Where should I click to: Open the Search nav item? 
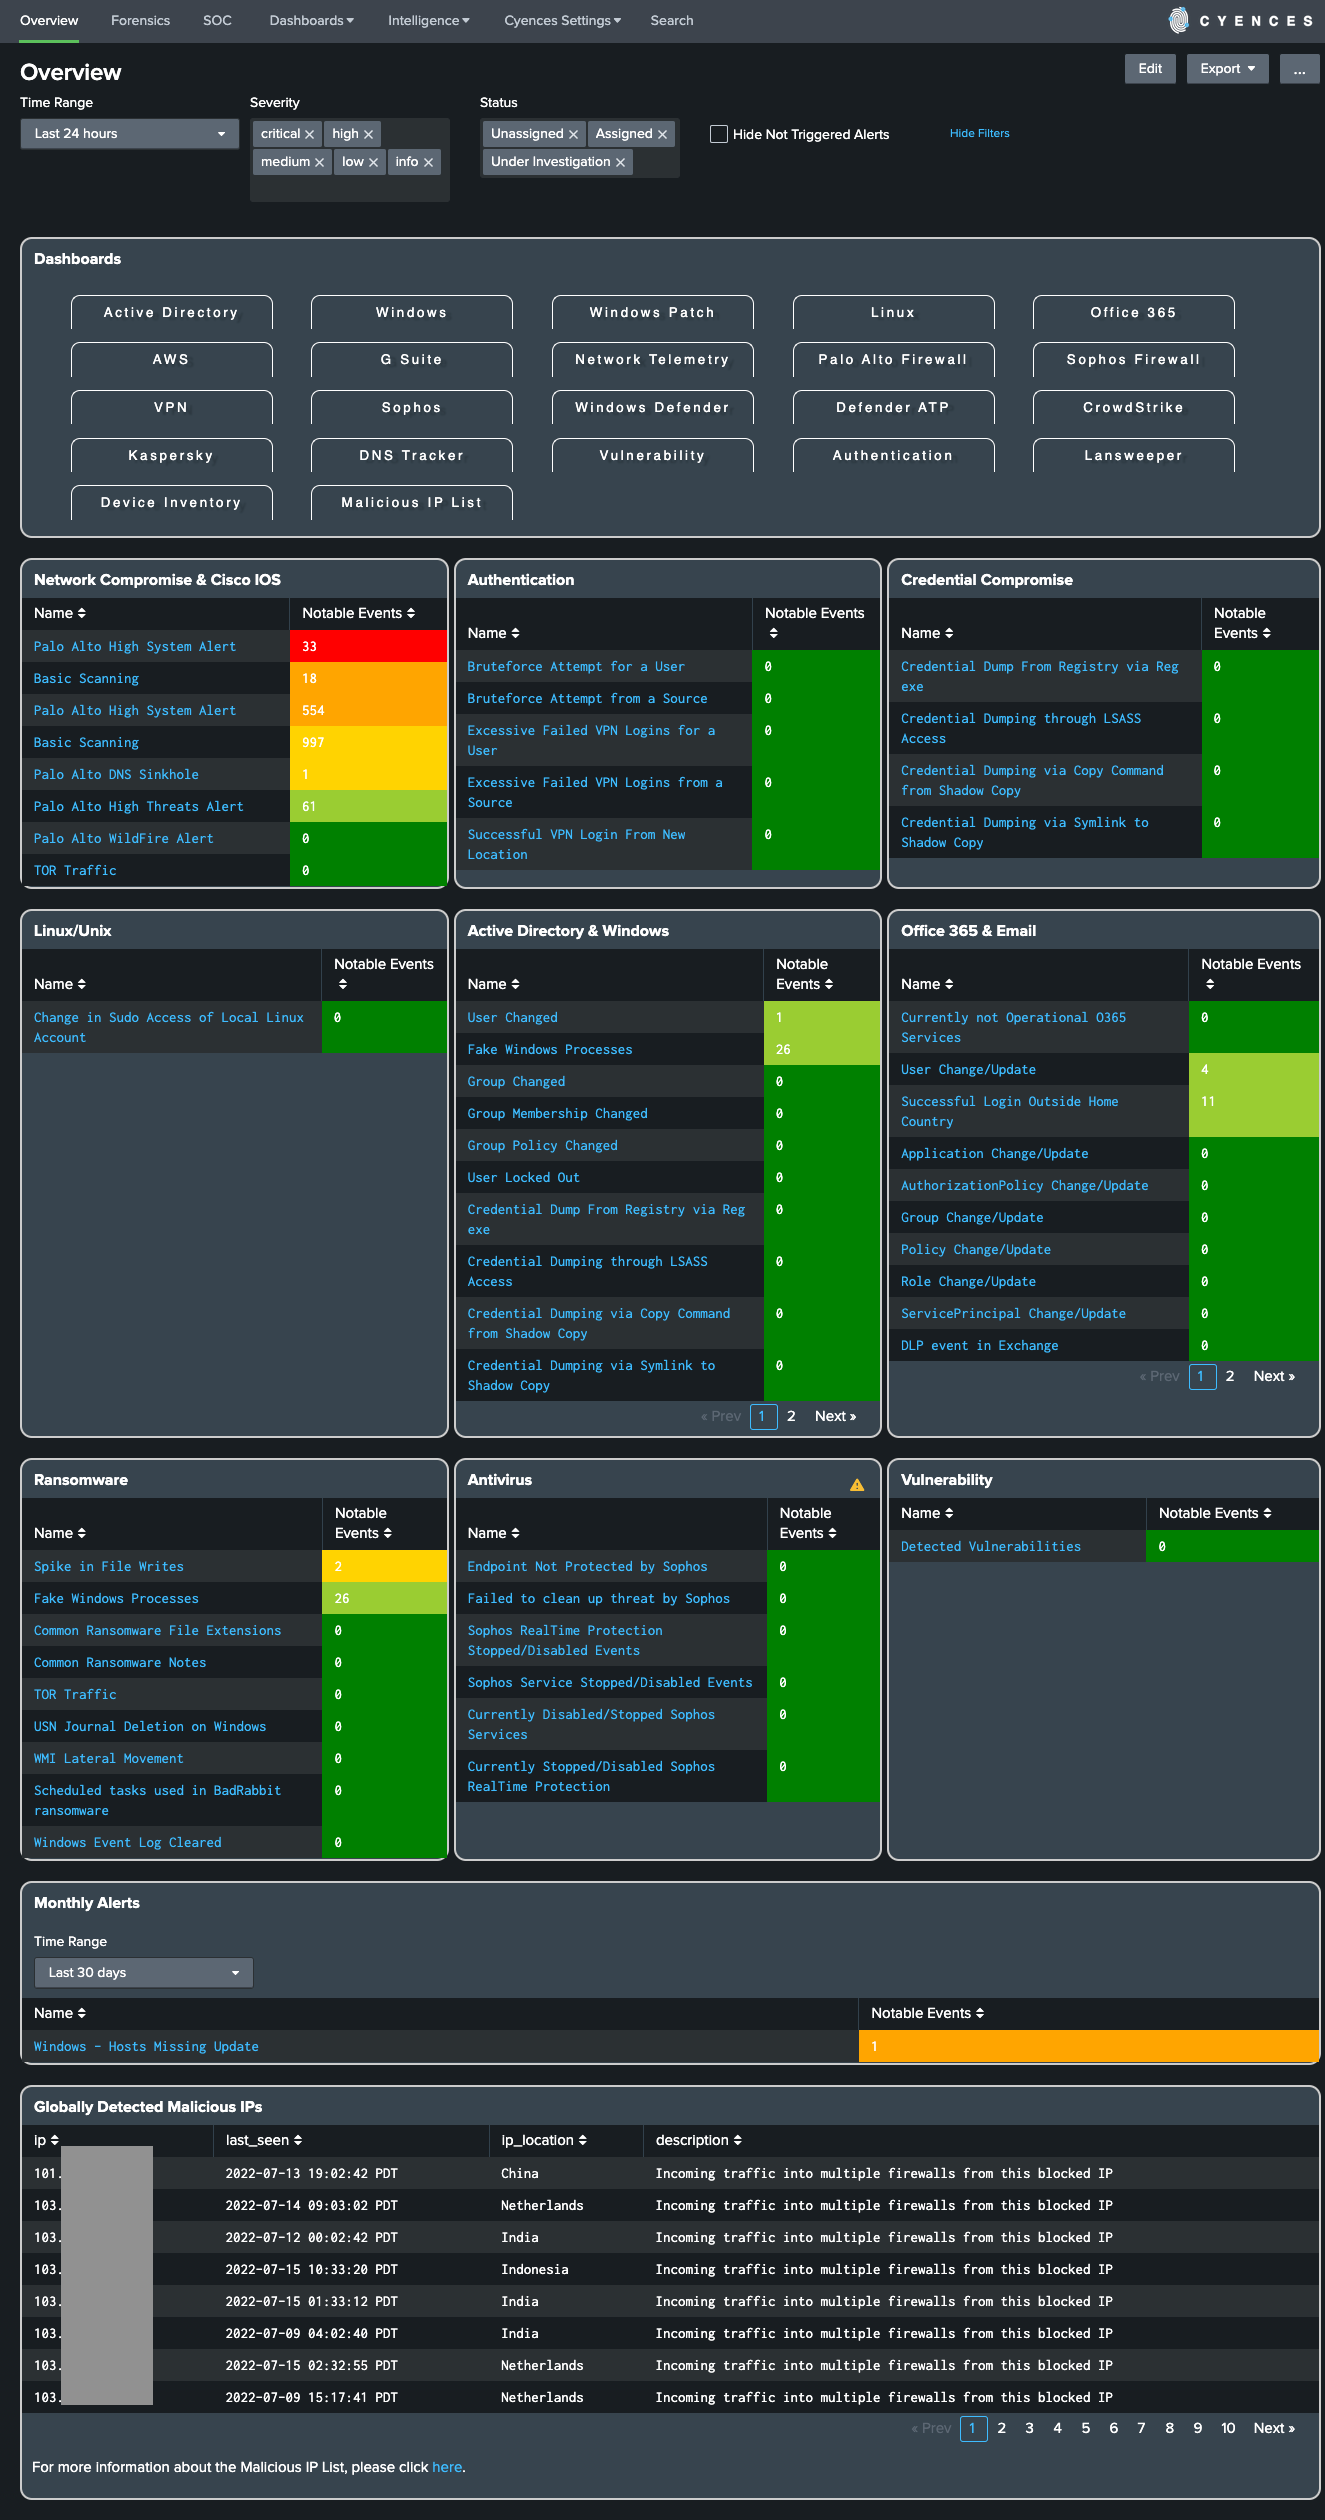click(x=672, y=20)
